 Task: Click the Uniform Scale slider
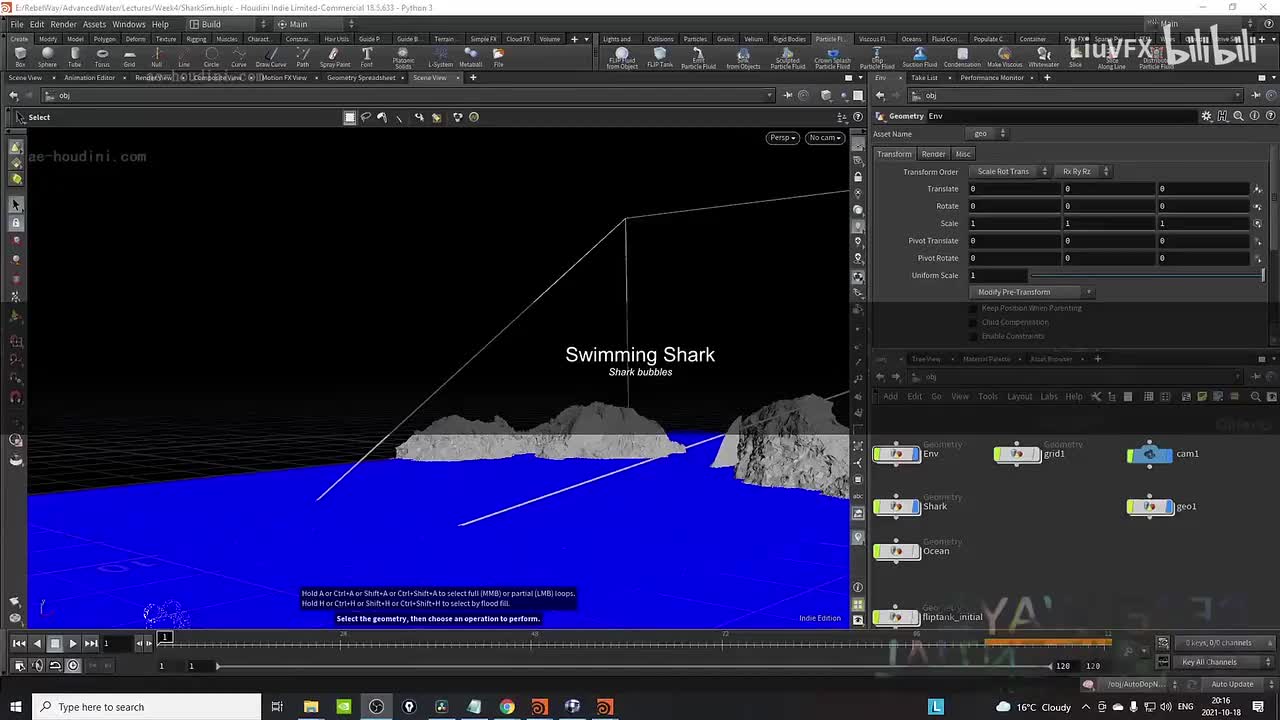tap(1146, 276)
